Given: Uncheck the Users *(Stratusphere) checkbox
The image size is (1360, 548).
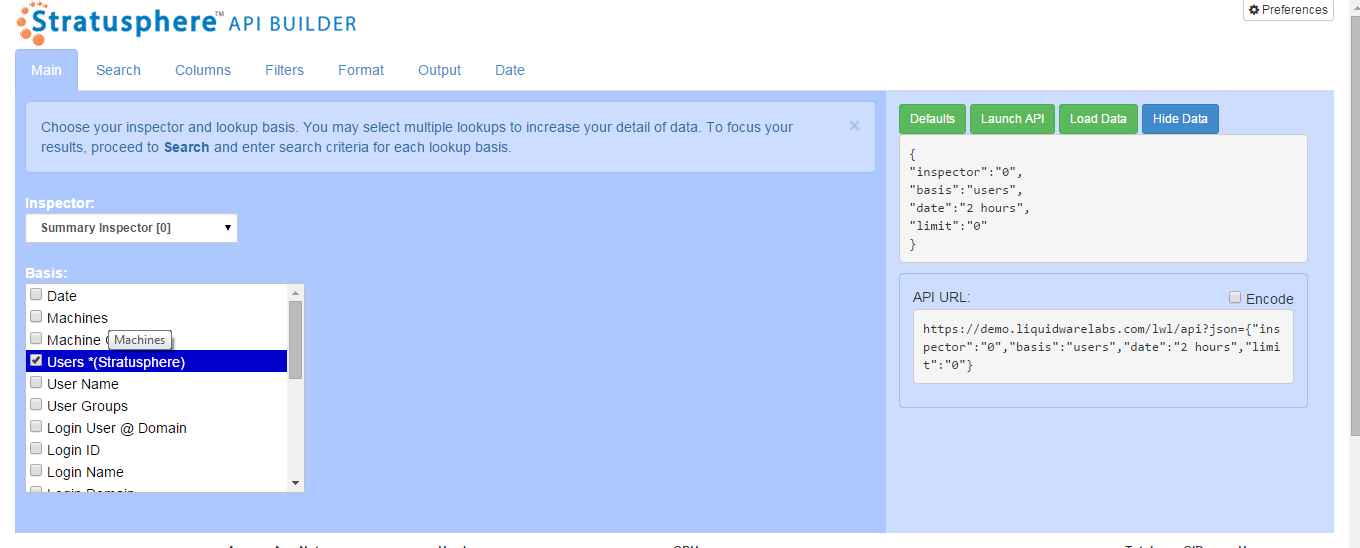Looking at the screenshot, I should tap(36, 361).
